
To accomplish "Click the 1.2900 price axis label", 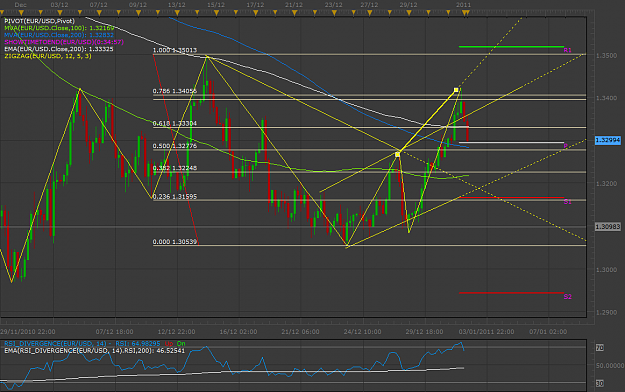I will coord(606,313).
